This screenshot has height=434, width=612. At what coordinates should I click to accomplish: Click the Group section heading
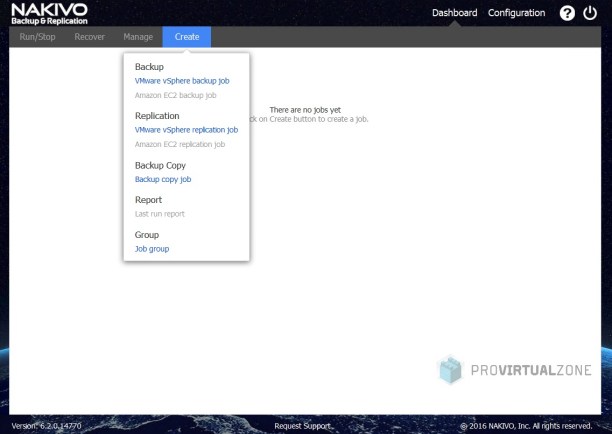click(147, 235)
